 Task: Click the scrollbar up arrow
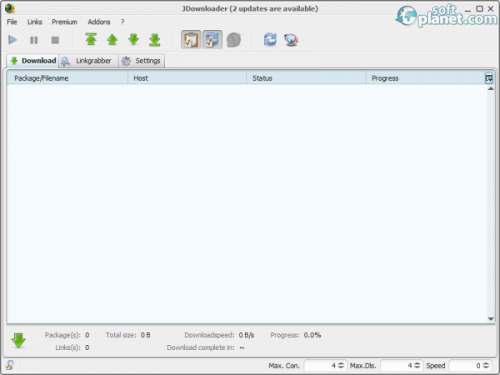point(490,89)
